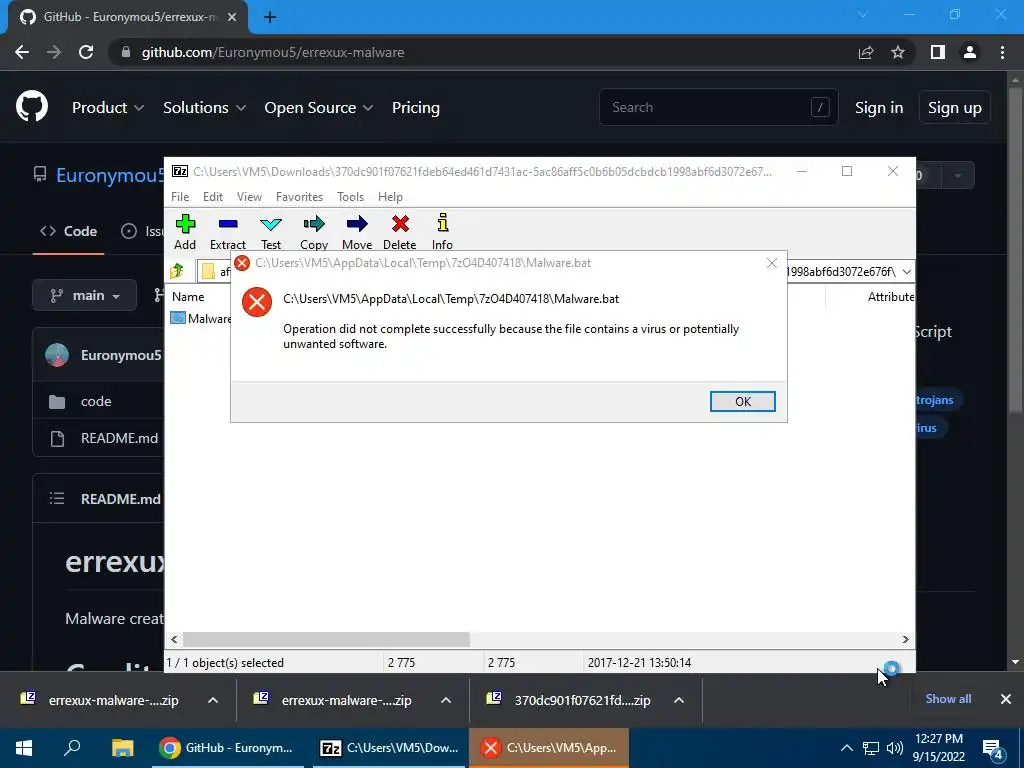Click the Sign up button on GitHub
Image resolution: width=1024 pixels, height=768 pixels.
[x=955, y=108]
